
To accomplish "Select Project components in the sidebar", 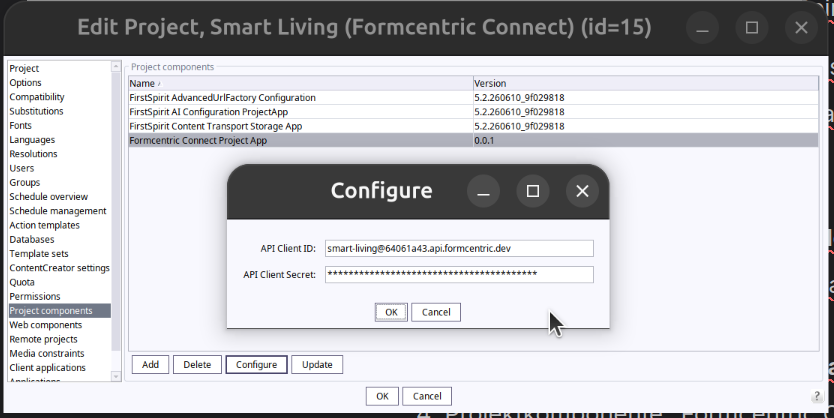I will pyautogui.click(x=60, y=311).
